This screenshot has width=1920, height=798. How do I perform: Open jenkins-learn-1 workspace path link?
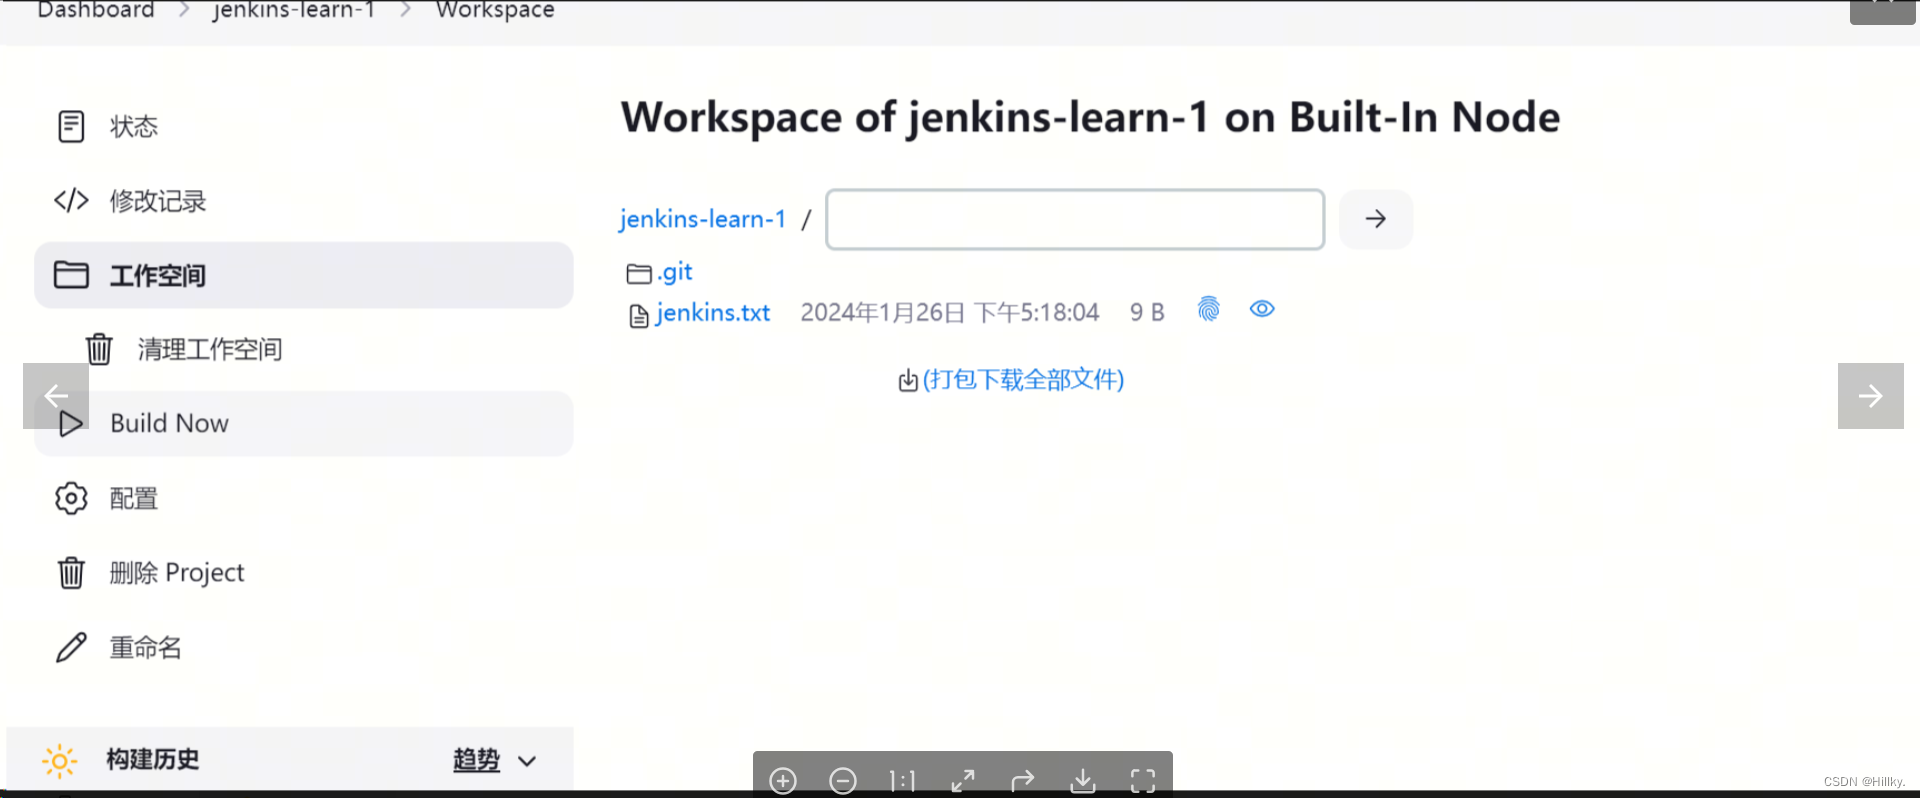pos(702,219)
